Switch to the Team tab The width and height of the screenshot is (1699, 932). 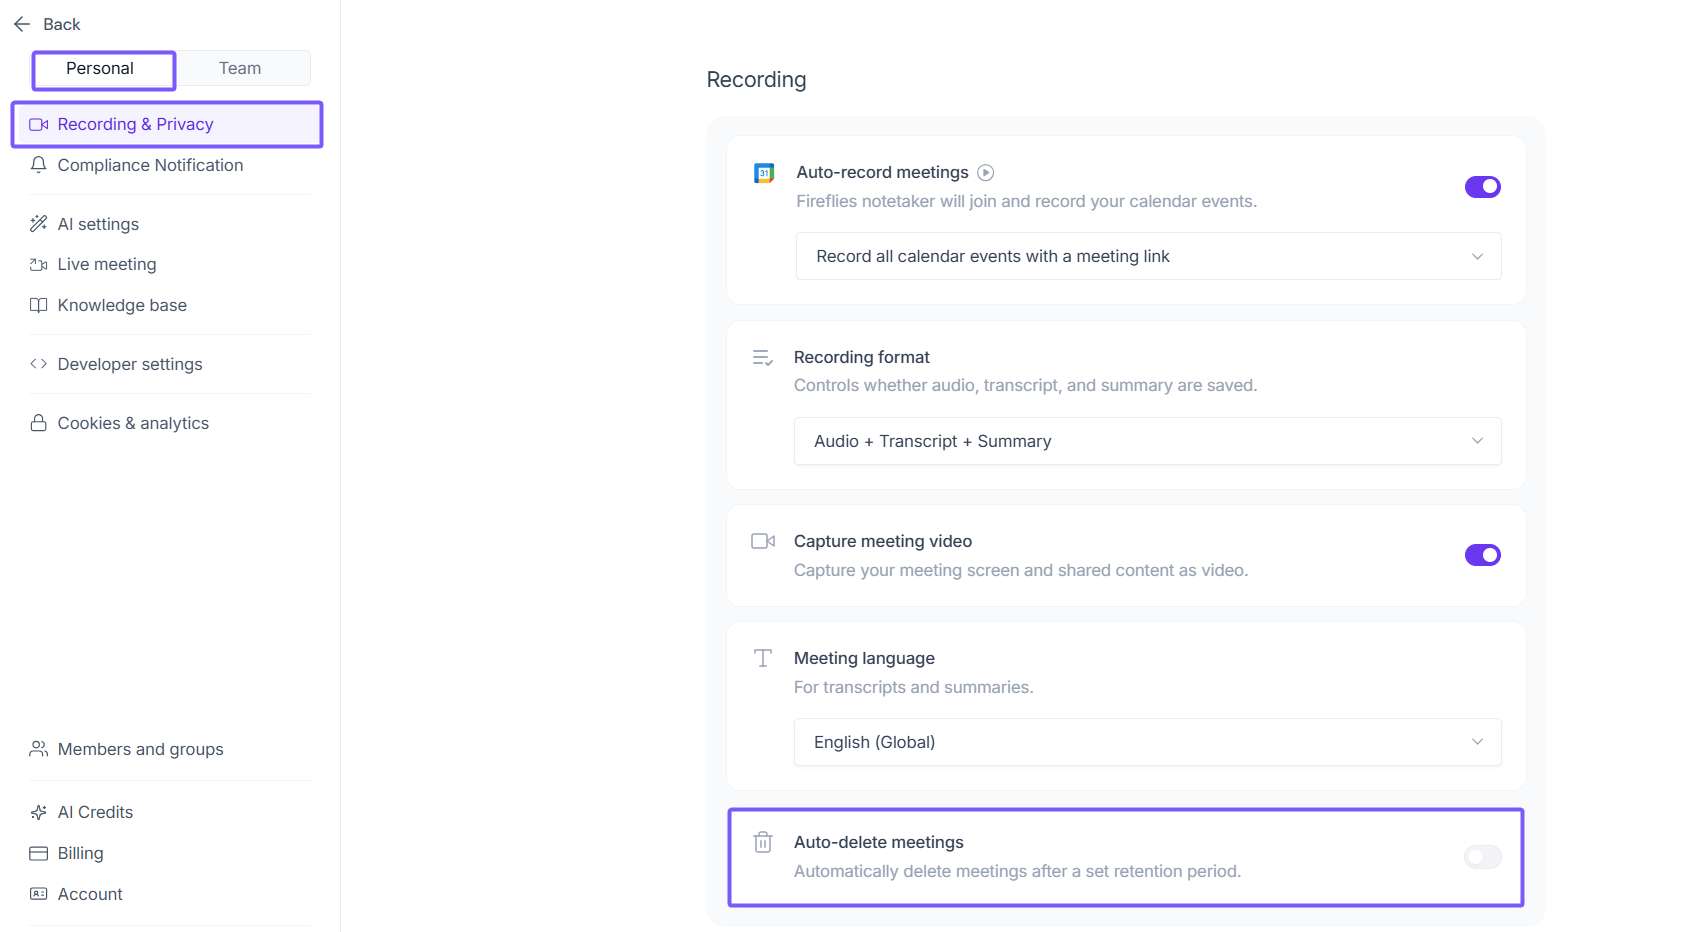click(240, 68)
